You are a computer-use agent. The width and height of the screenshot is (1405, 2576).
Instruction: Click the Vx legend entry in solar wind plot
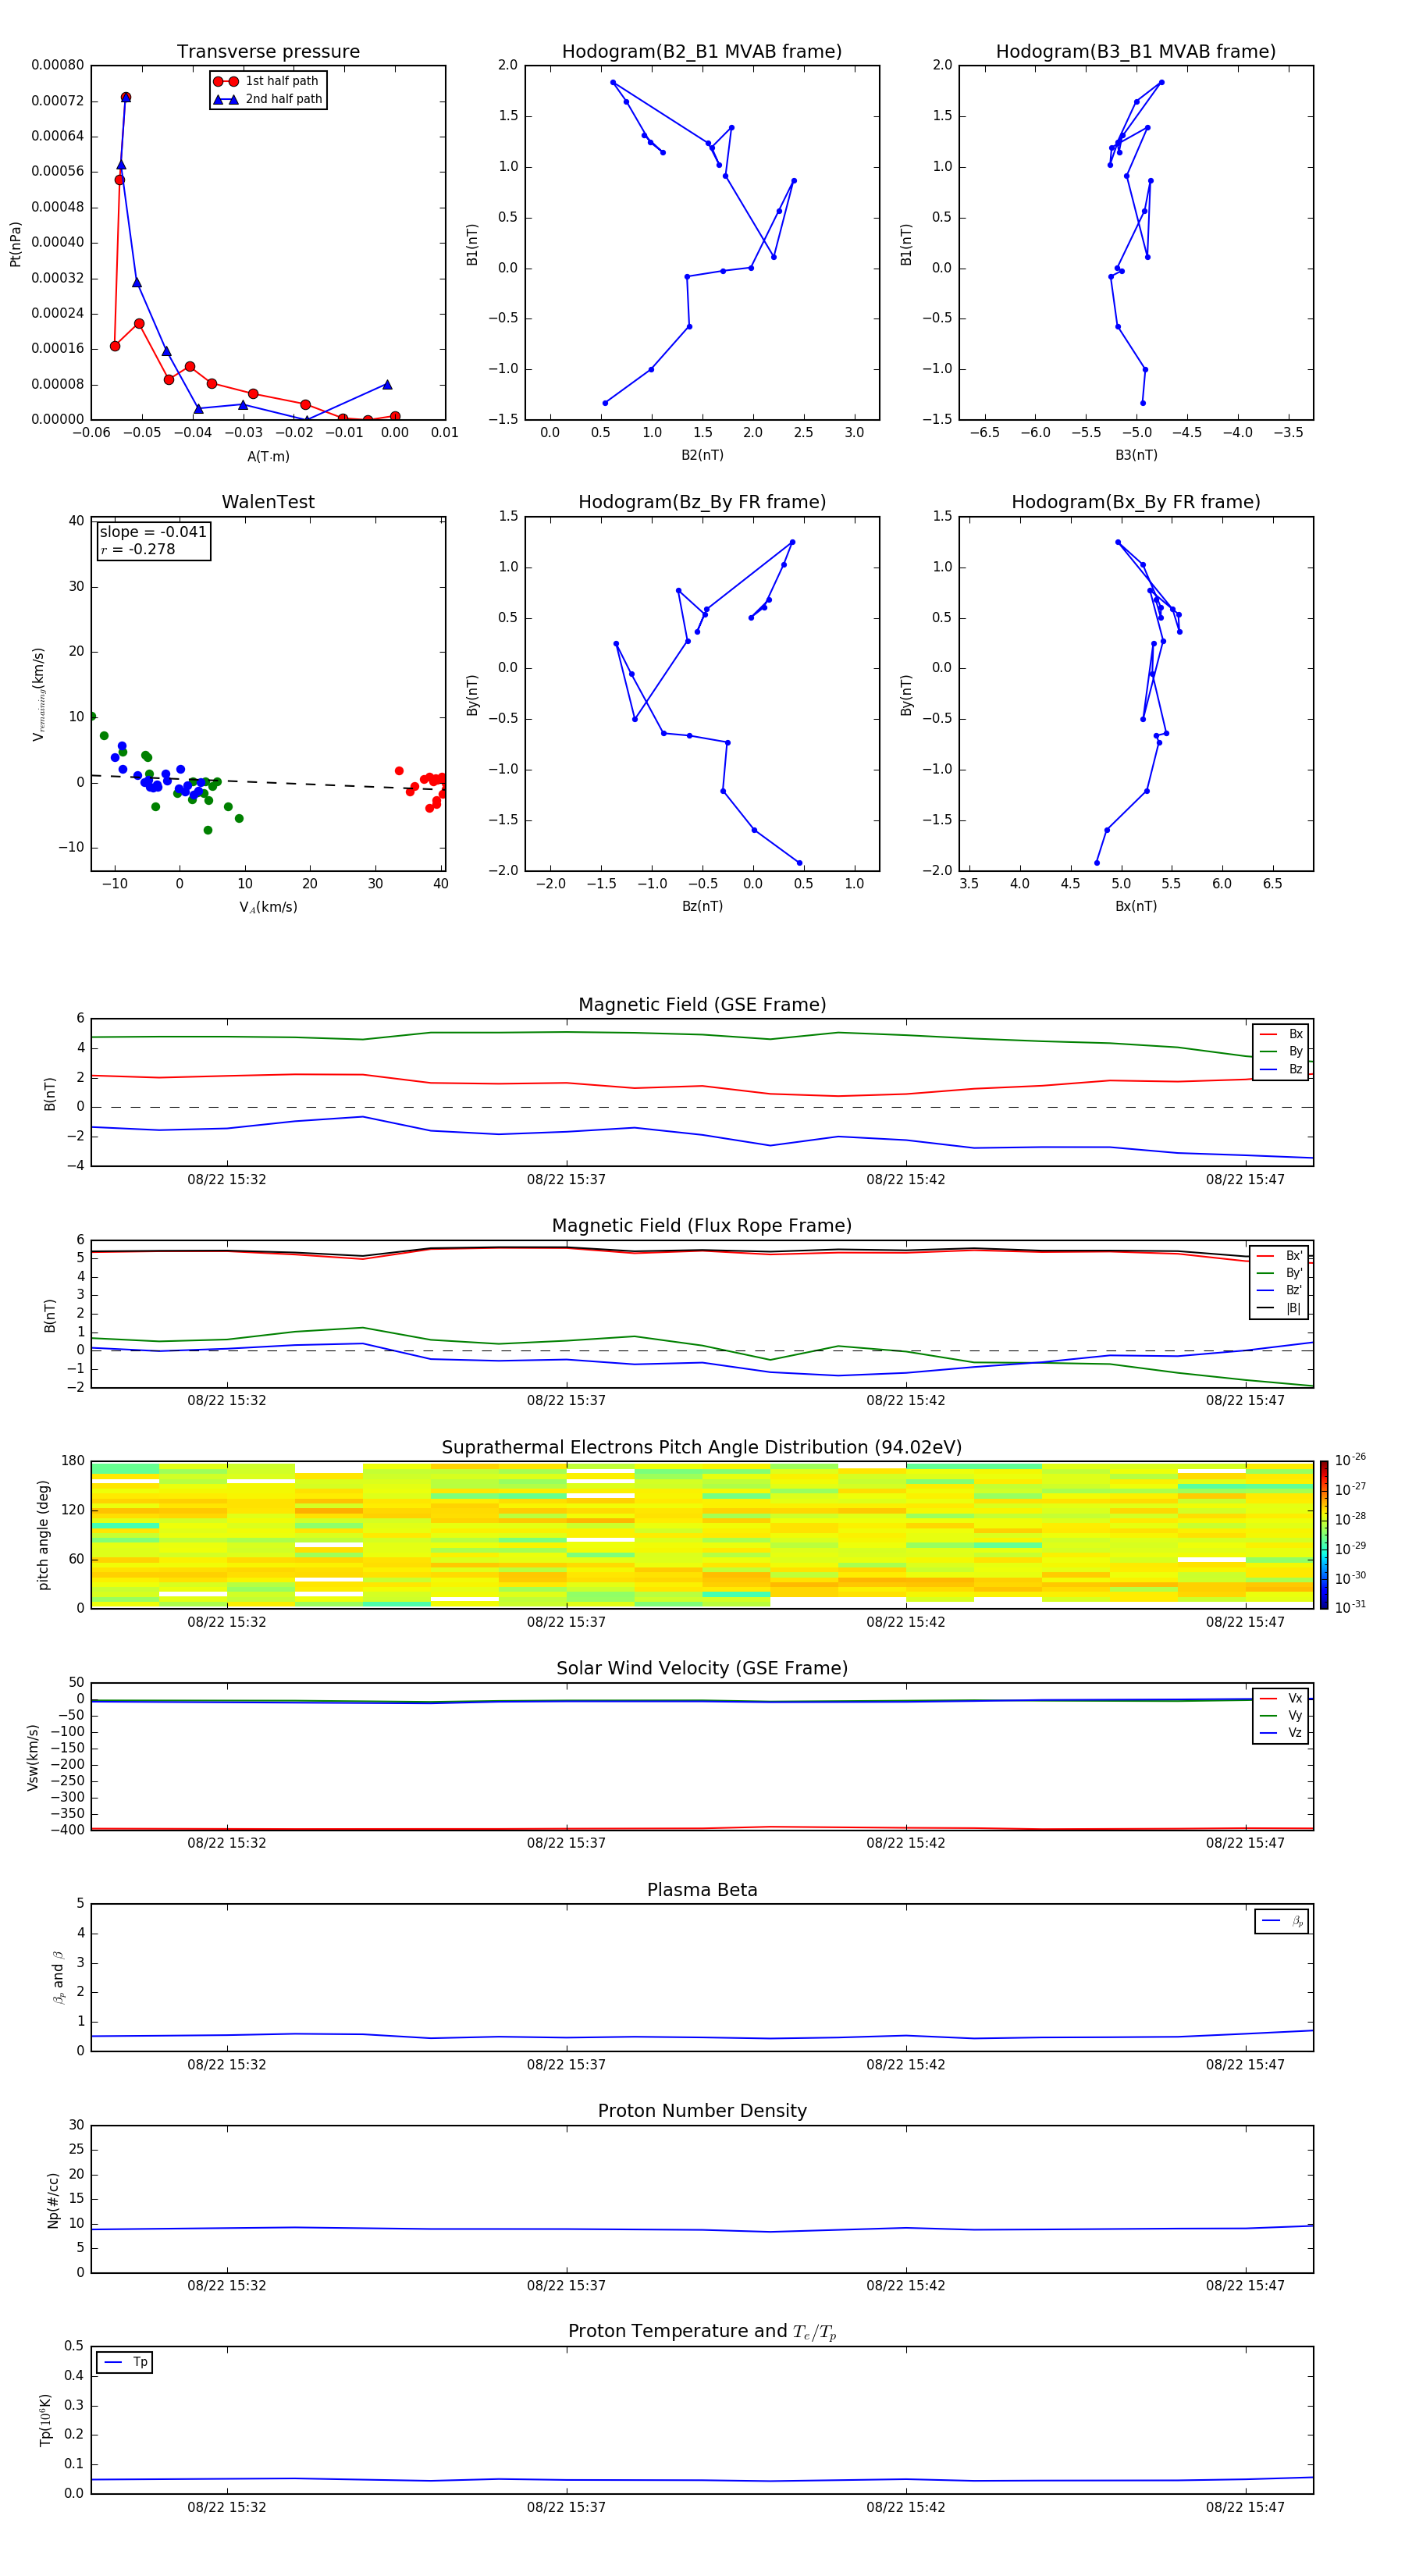pyautogui.click(x=1281, y=1698)
